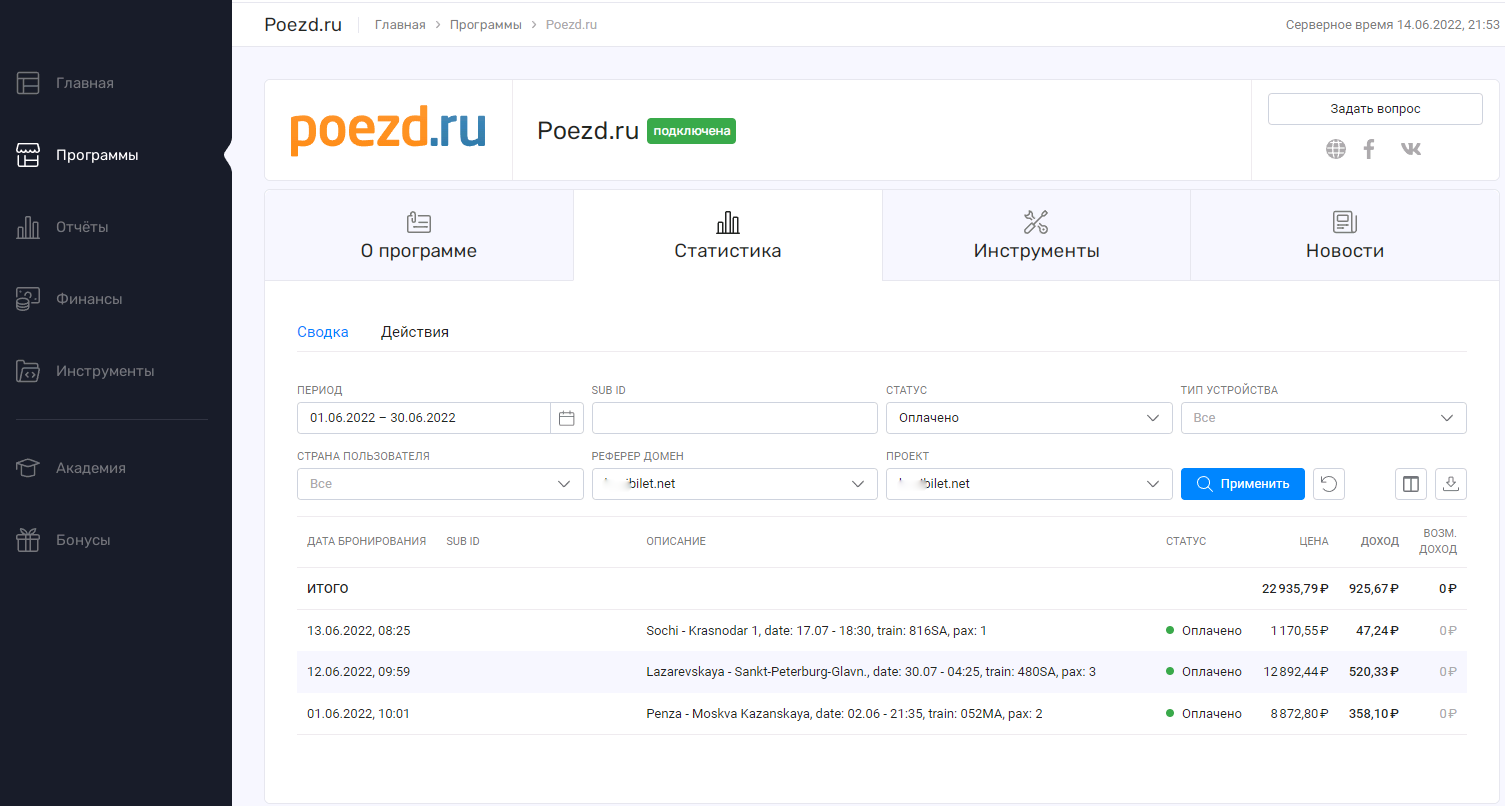
Task: Click booking date 01.06.2022, 10:01
Action: tap(359, 714)
